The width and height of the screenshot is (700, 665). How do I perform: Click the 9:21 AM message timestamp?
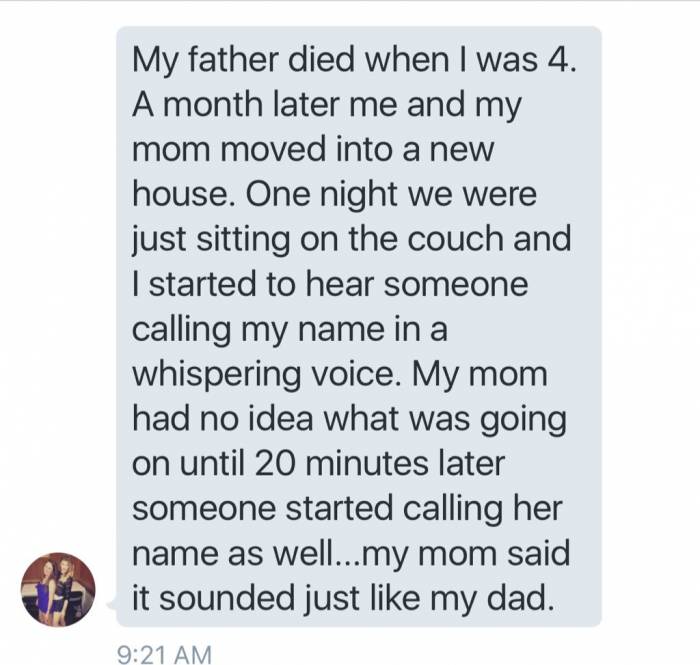[164, 655]
